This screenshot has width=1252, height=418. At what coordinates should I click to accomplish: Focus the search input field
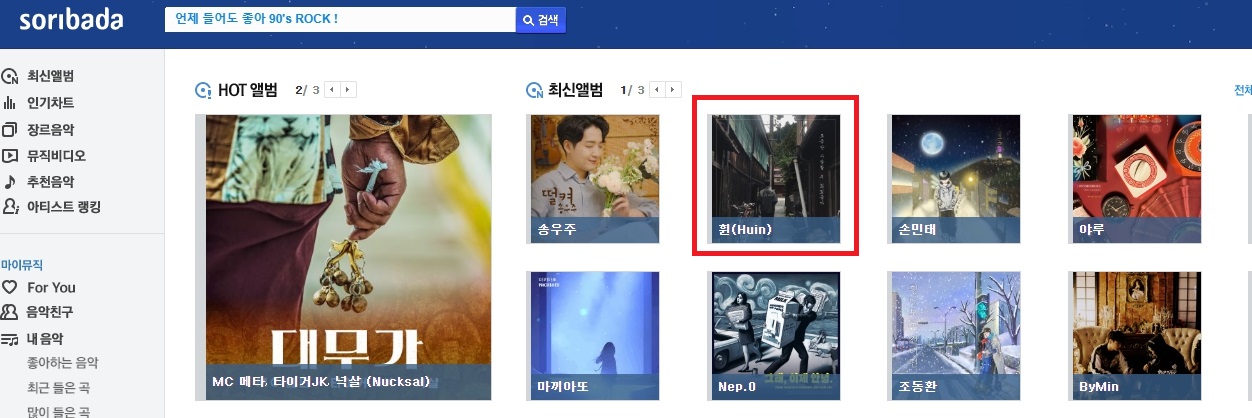tap(340, 20)
